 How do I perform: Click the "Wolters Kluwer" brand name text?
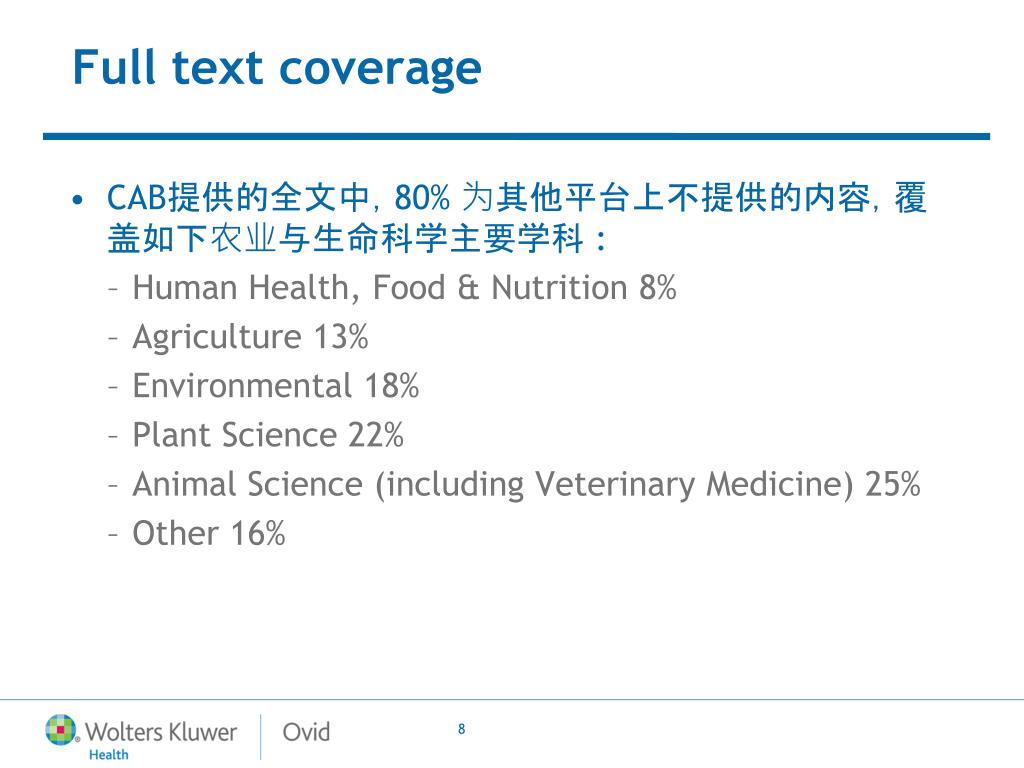[161, 732]
